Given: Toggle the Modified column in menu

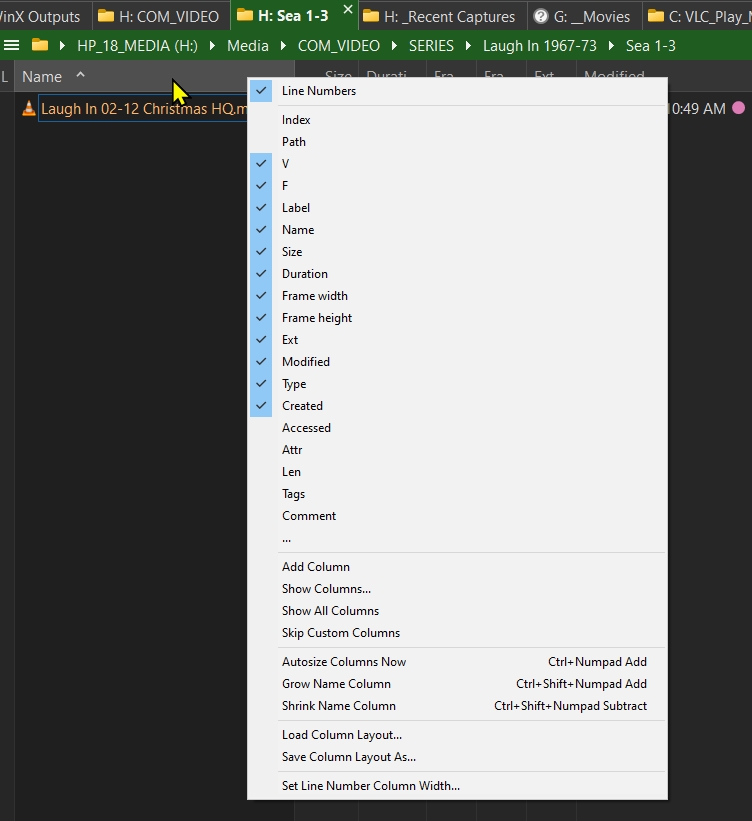Looking at the screenshot, I should (458, 362).
